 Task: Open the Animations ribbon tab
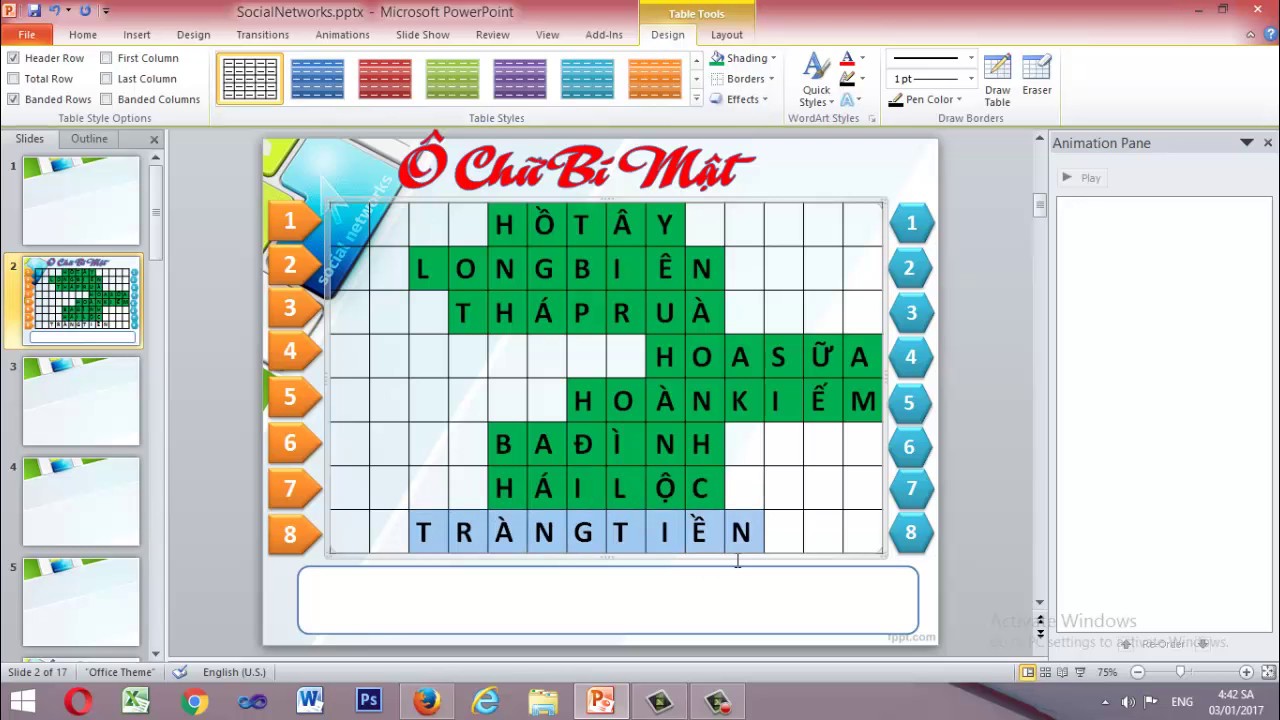tap(342, 34)
